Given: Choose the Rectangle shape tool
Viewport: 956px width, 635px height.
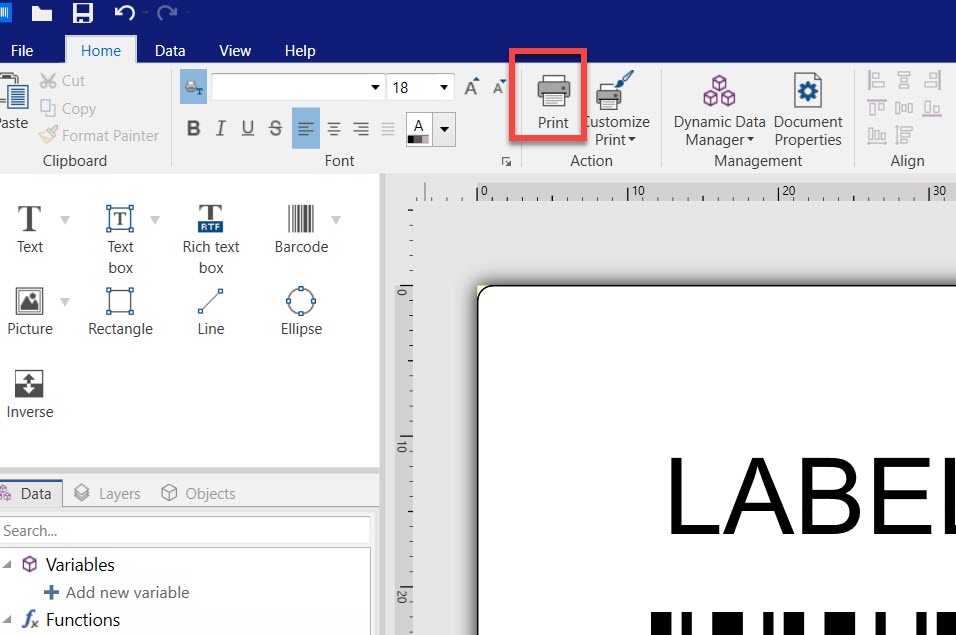Looking at the screenshot, I should (x=120, y=312).
